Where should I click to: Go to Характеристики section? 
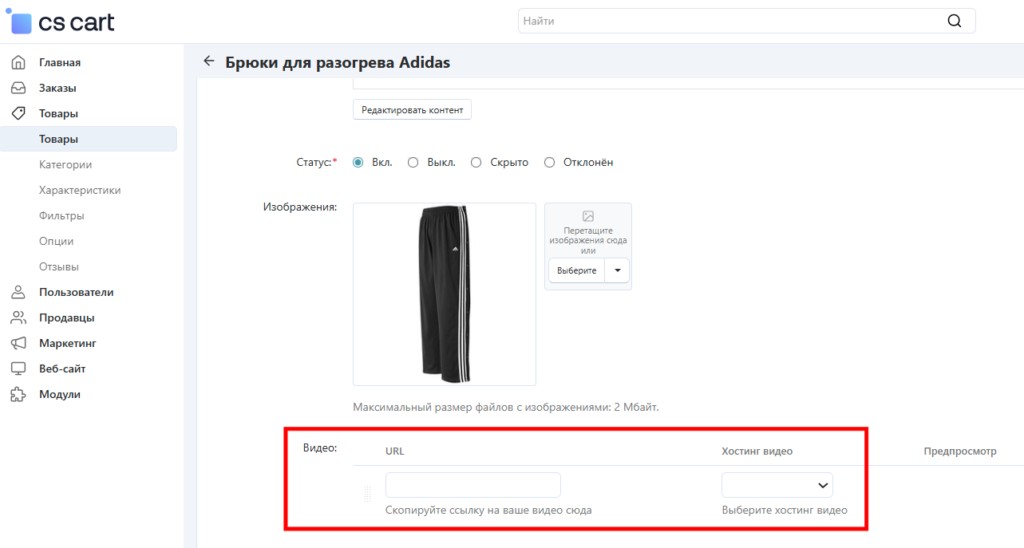[x=80, y=190]
